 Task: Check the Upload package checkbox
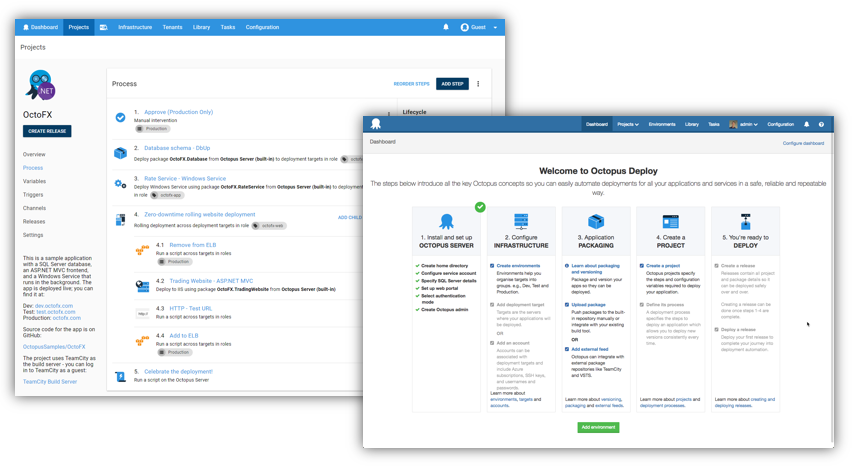coord(567,304)
